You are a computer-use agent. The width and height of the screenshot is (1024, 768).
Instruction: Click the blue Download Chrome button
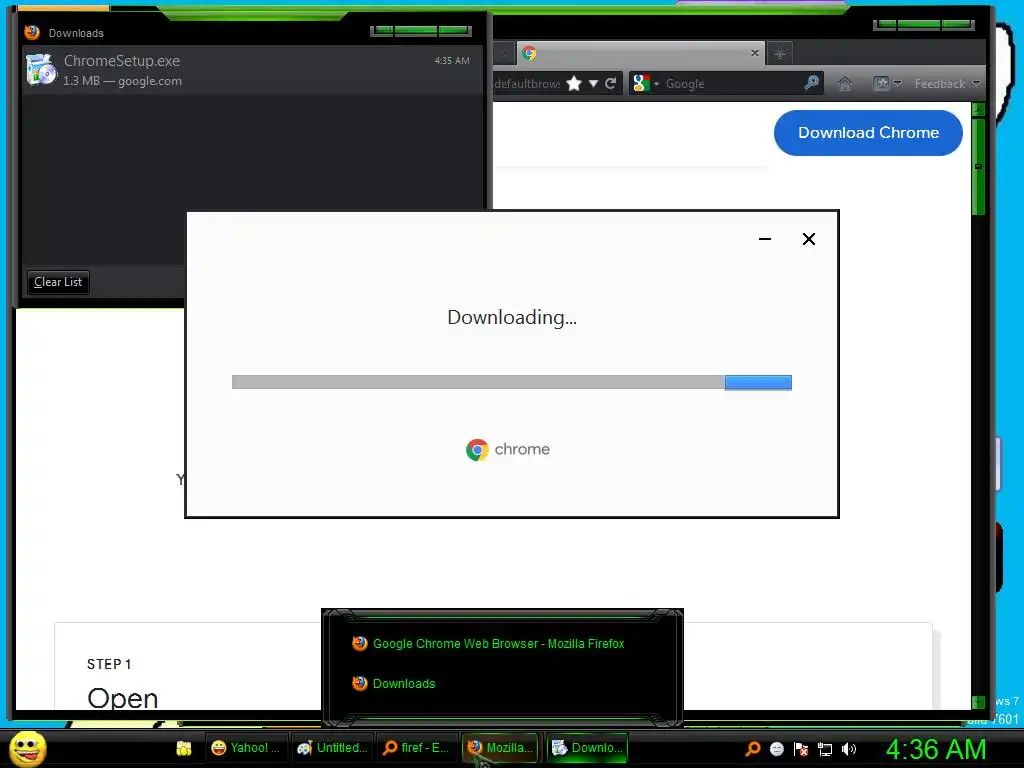point(868,133)
